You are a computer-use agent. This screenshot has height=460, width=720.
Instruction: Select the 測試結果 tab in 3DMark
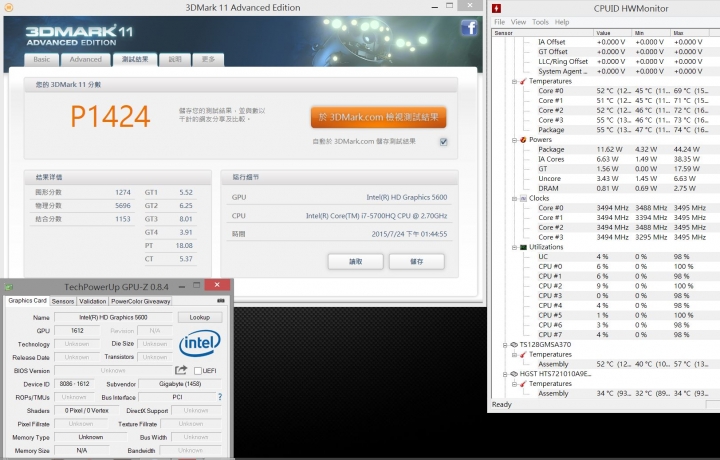tap(135, 60)
